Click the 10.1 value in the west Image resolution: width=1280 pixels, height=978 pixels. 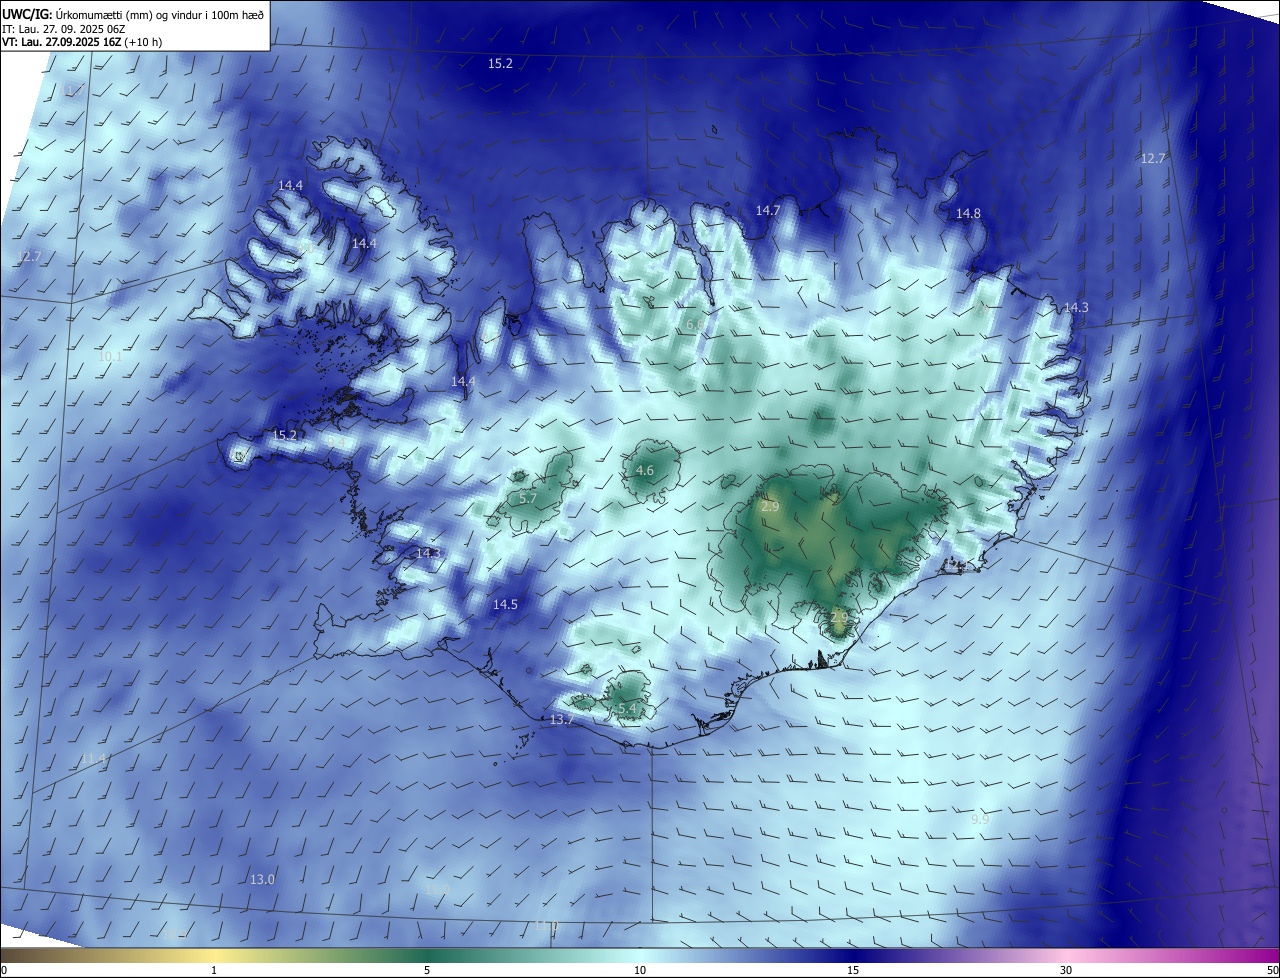110,356
